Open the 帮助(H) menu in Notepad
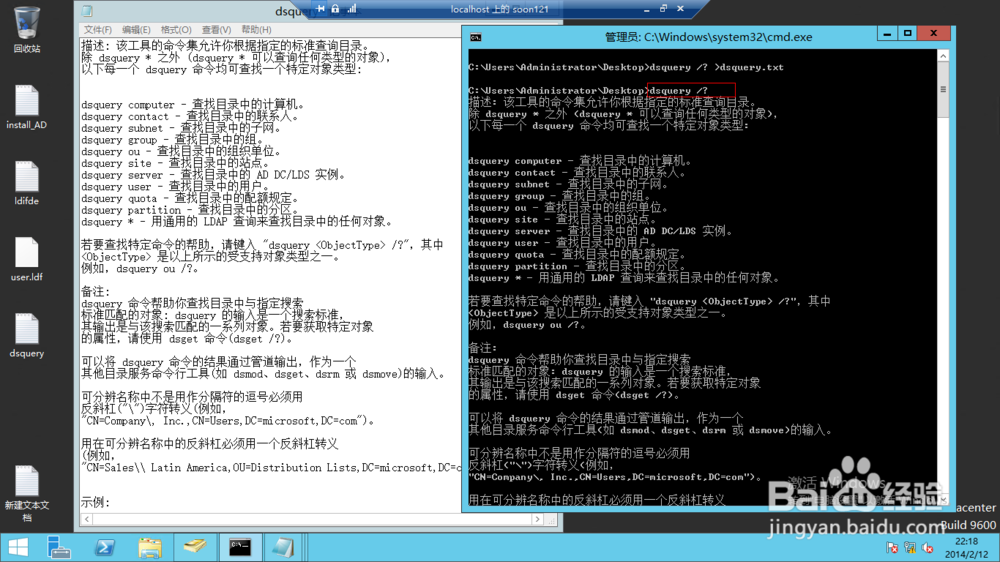 click(x=256, y=30)
